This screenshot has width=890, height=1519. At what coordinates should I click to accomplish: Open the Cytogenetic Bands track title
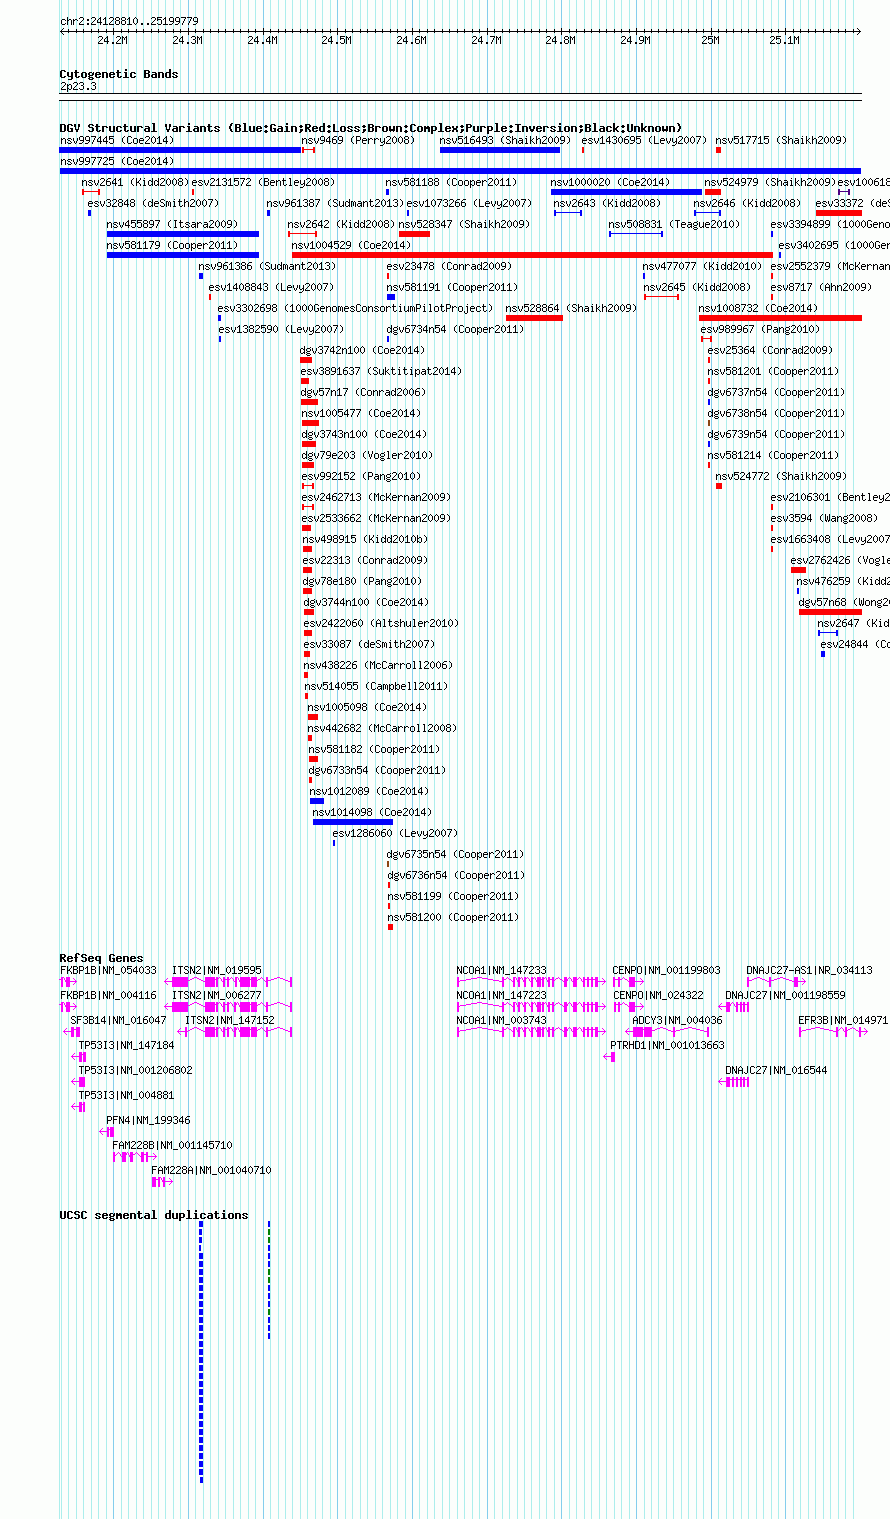click(119, 74)
